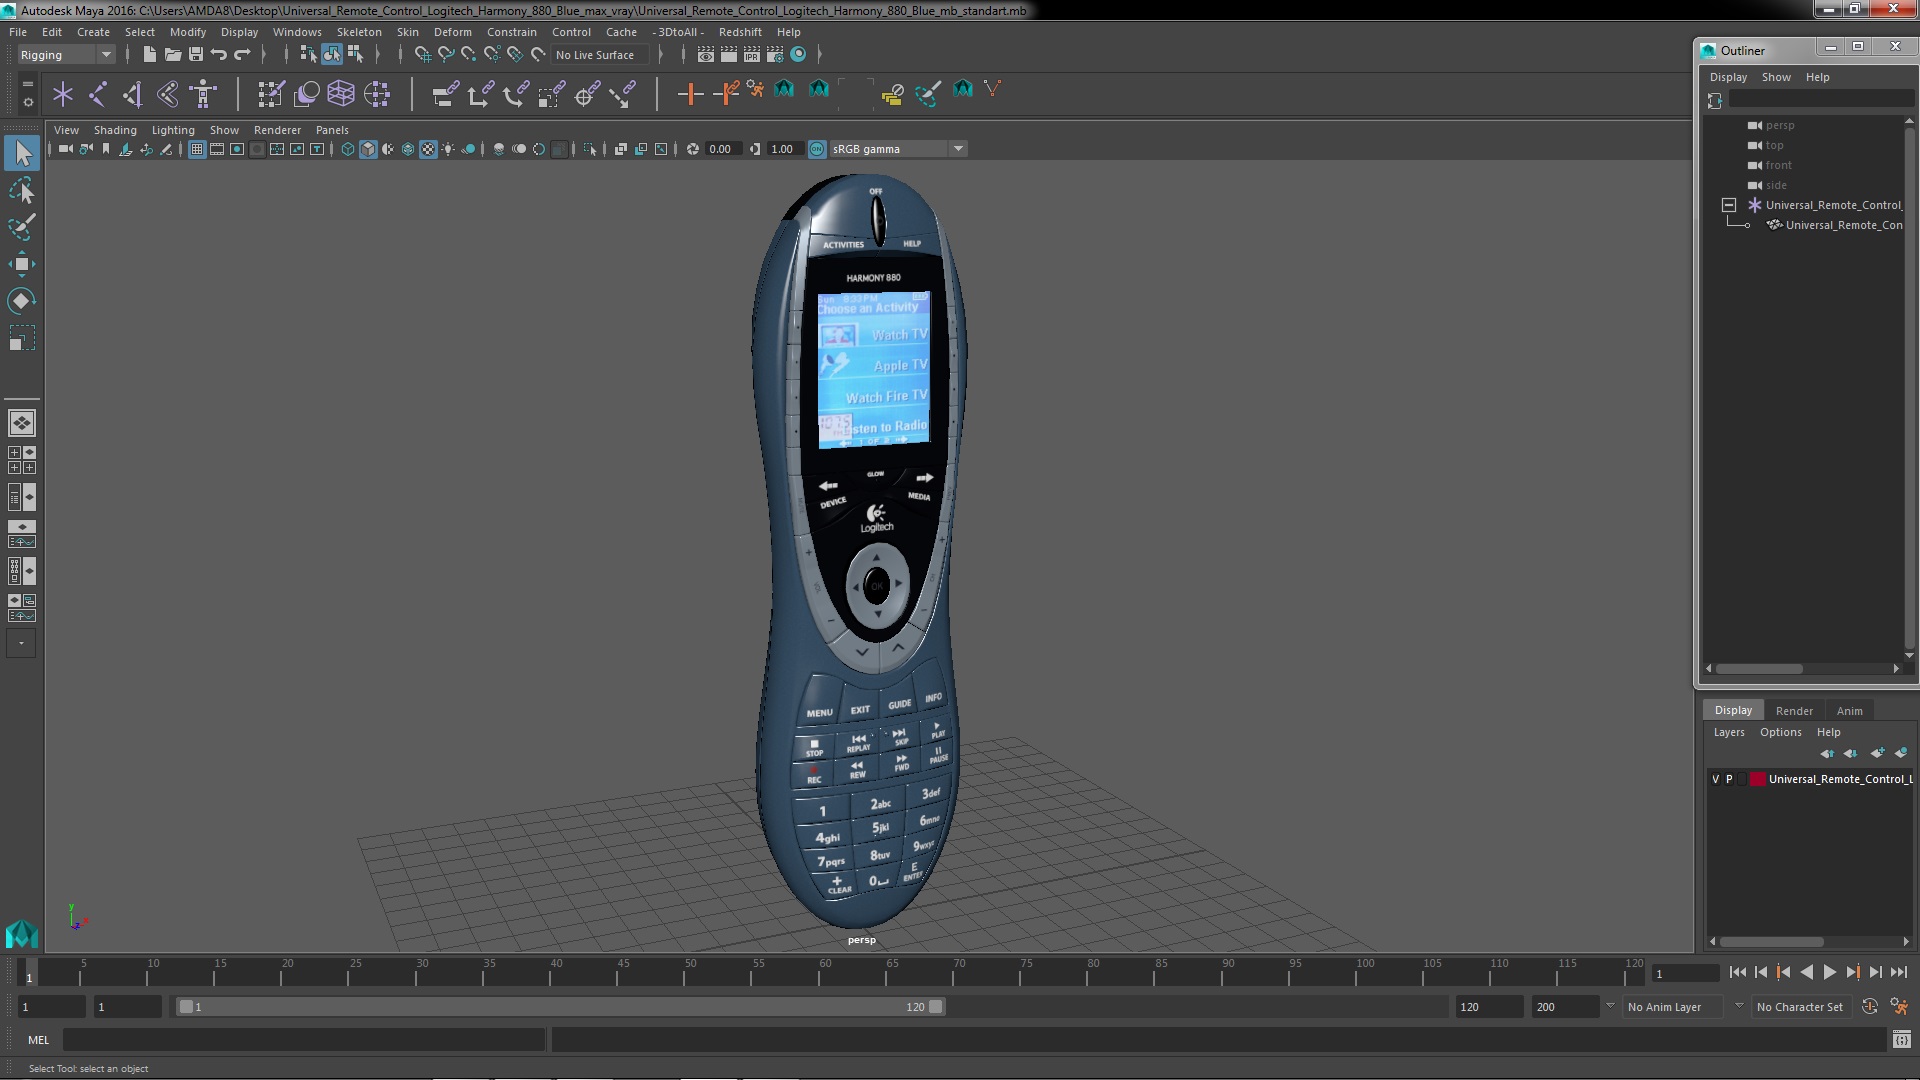Redo the last action
1920x1080 pixels.
(x=242, y=55)
